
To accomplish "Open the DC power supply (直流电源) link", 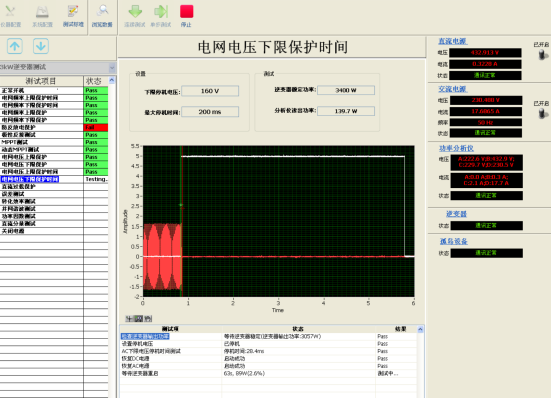I will click(x=452, y=41).
